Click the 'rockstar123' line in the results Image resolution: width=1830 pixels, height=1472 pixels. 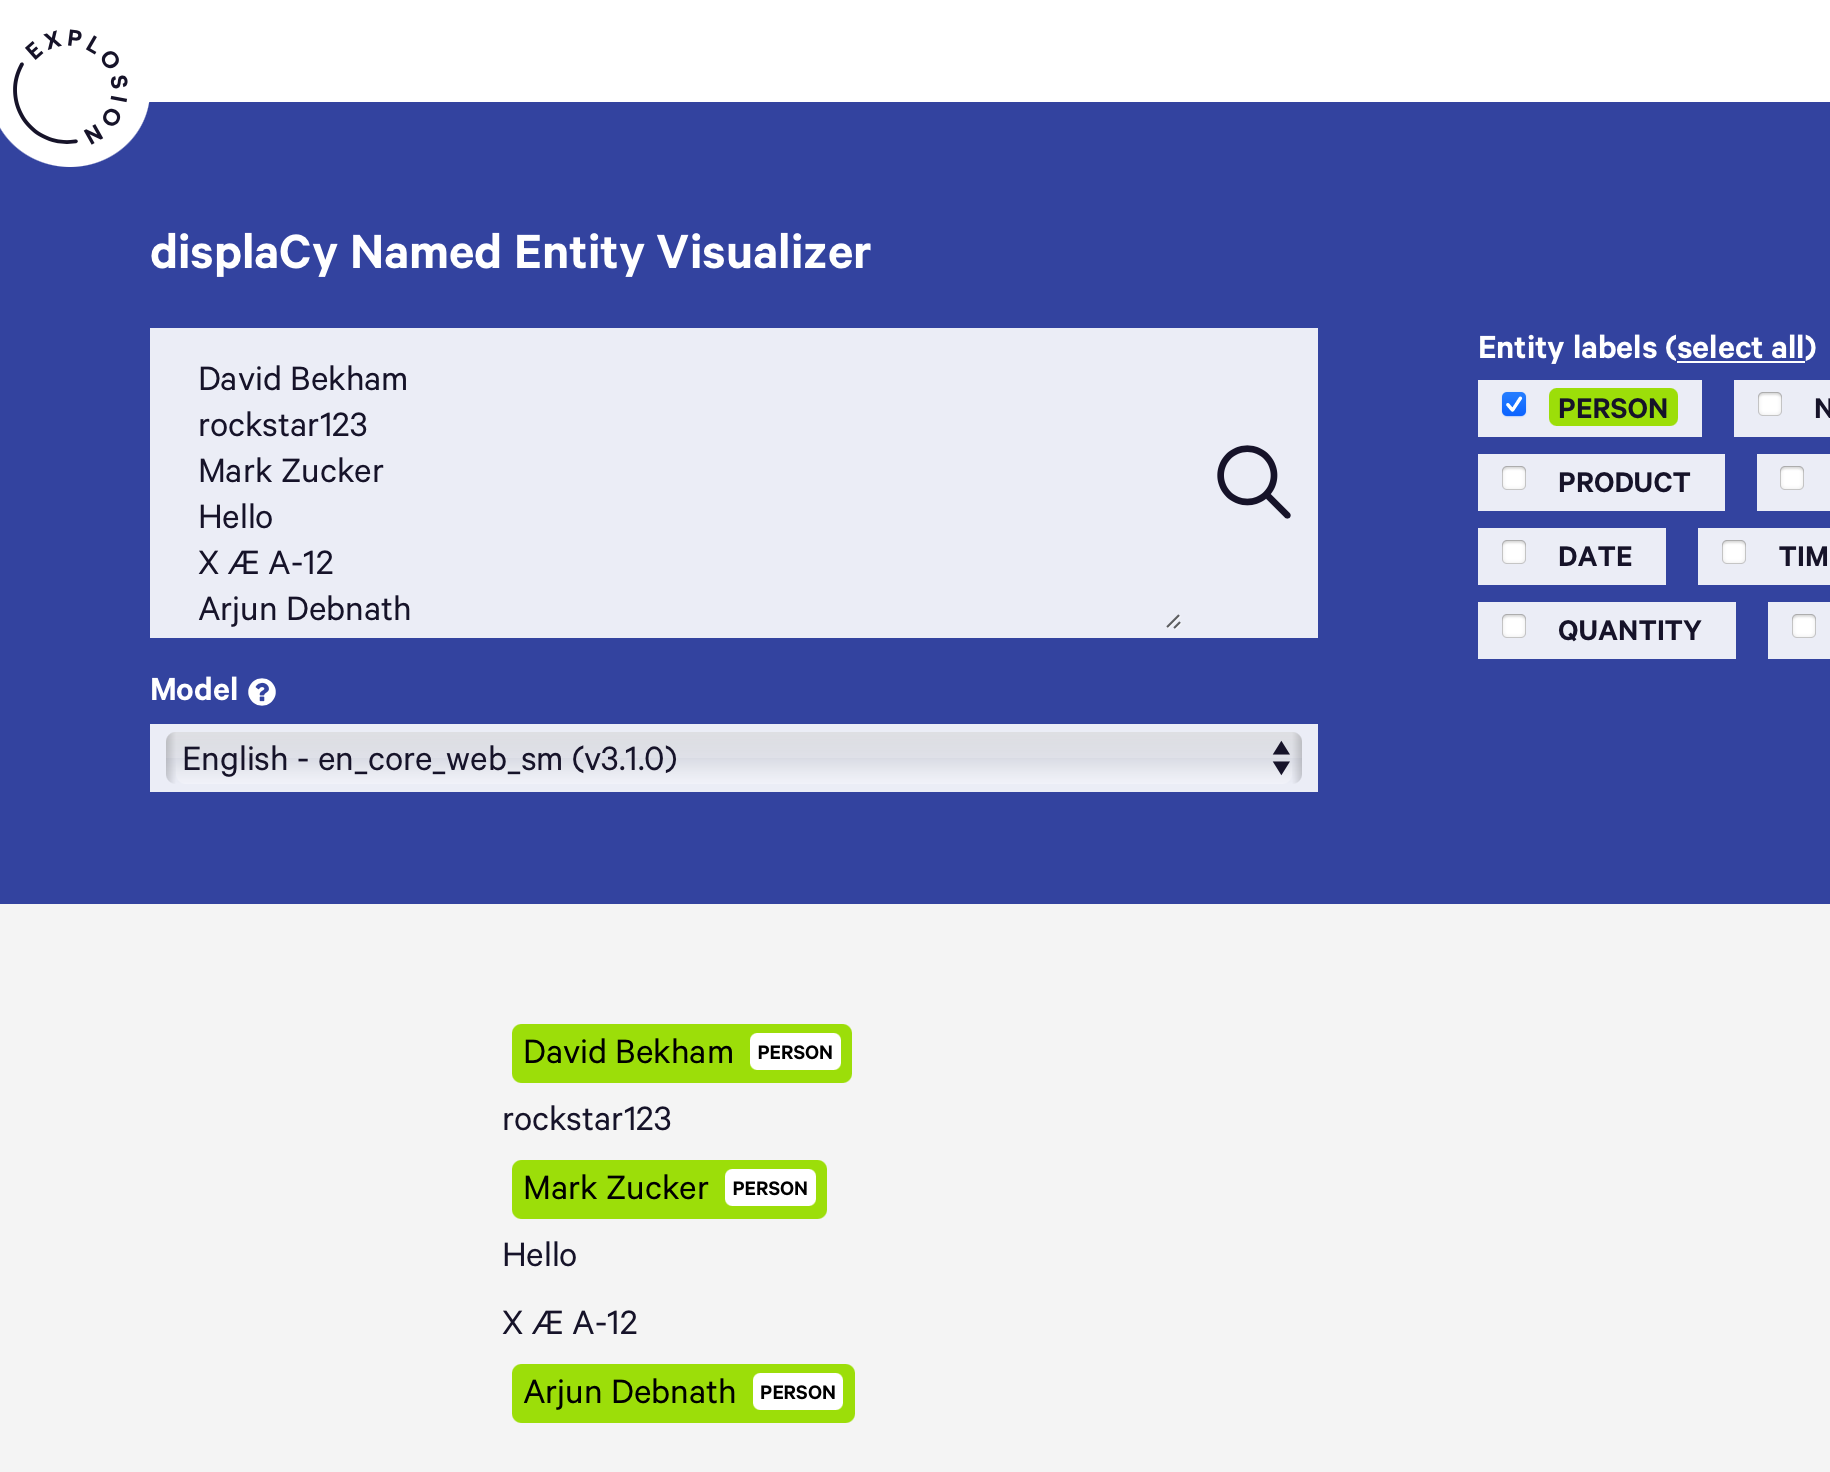[587, 1119]
